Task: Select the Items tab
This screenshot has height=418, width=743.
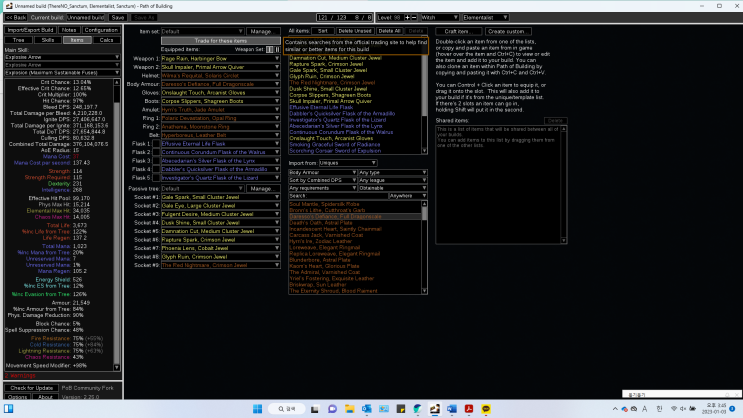Action: tap(77, 40)
